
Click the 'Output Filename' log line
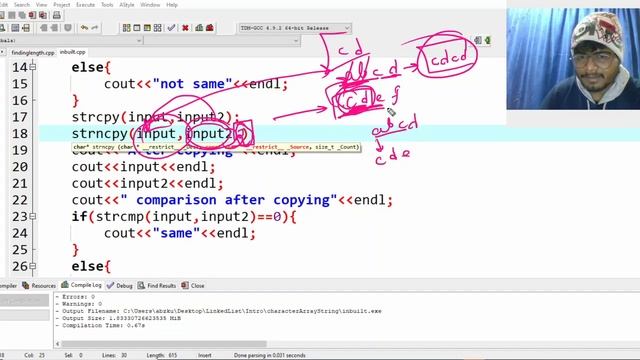(x=219, y=311)
